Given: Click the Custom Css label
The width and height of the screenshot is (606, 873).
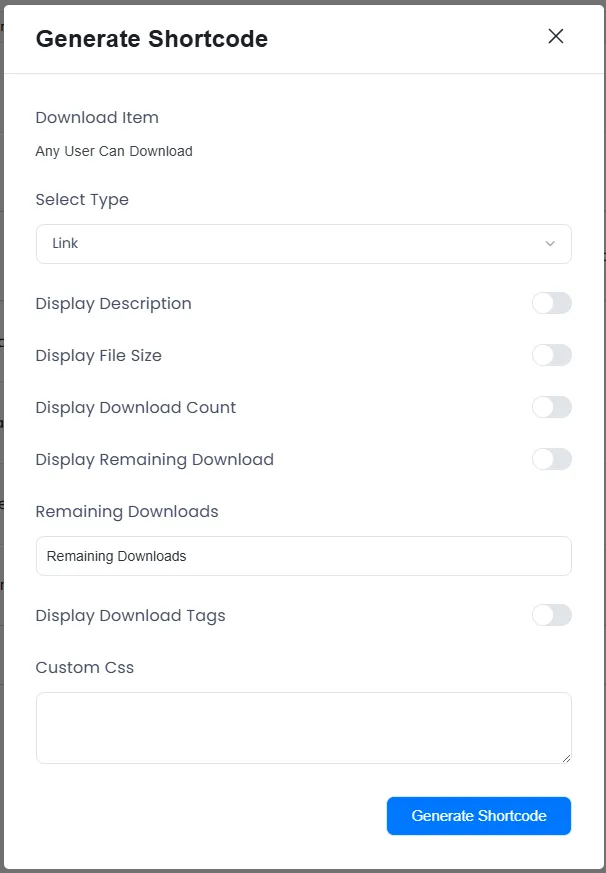Looking at the screenshot, I should (x=85, y=668).
